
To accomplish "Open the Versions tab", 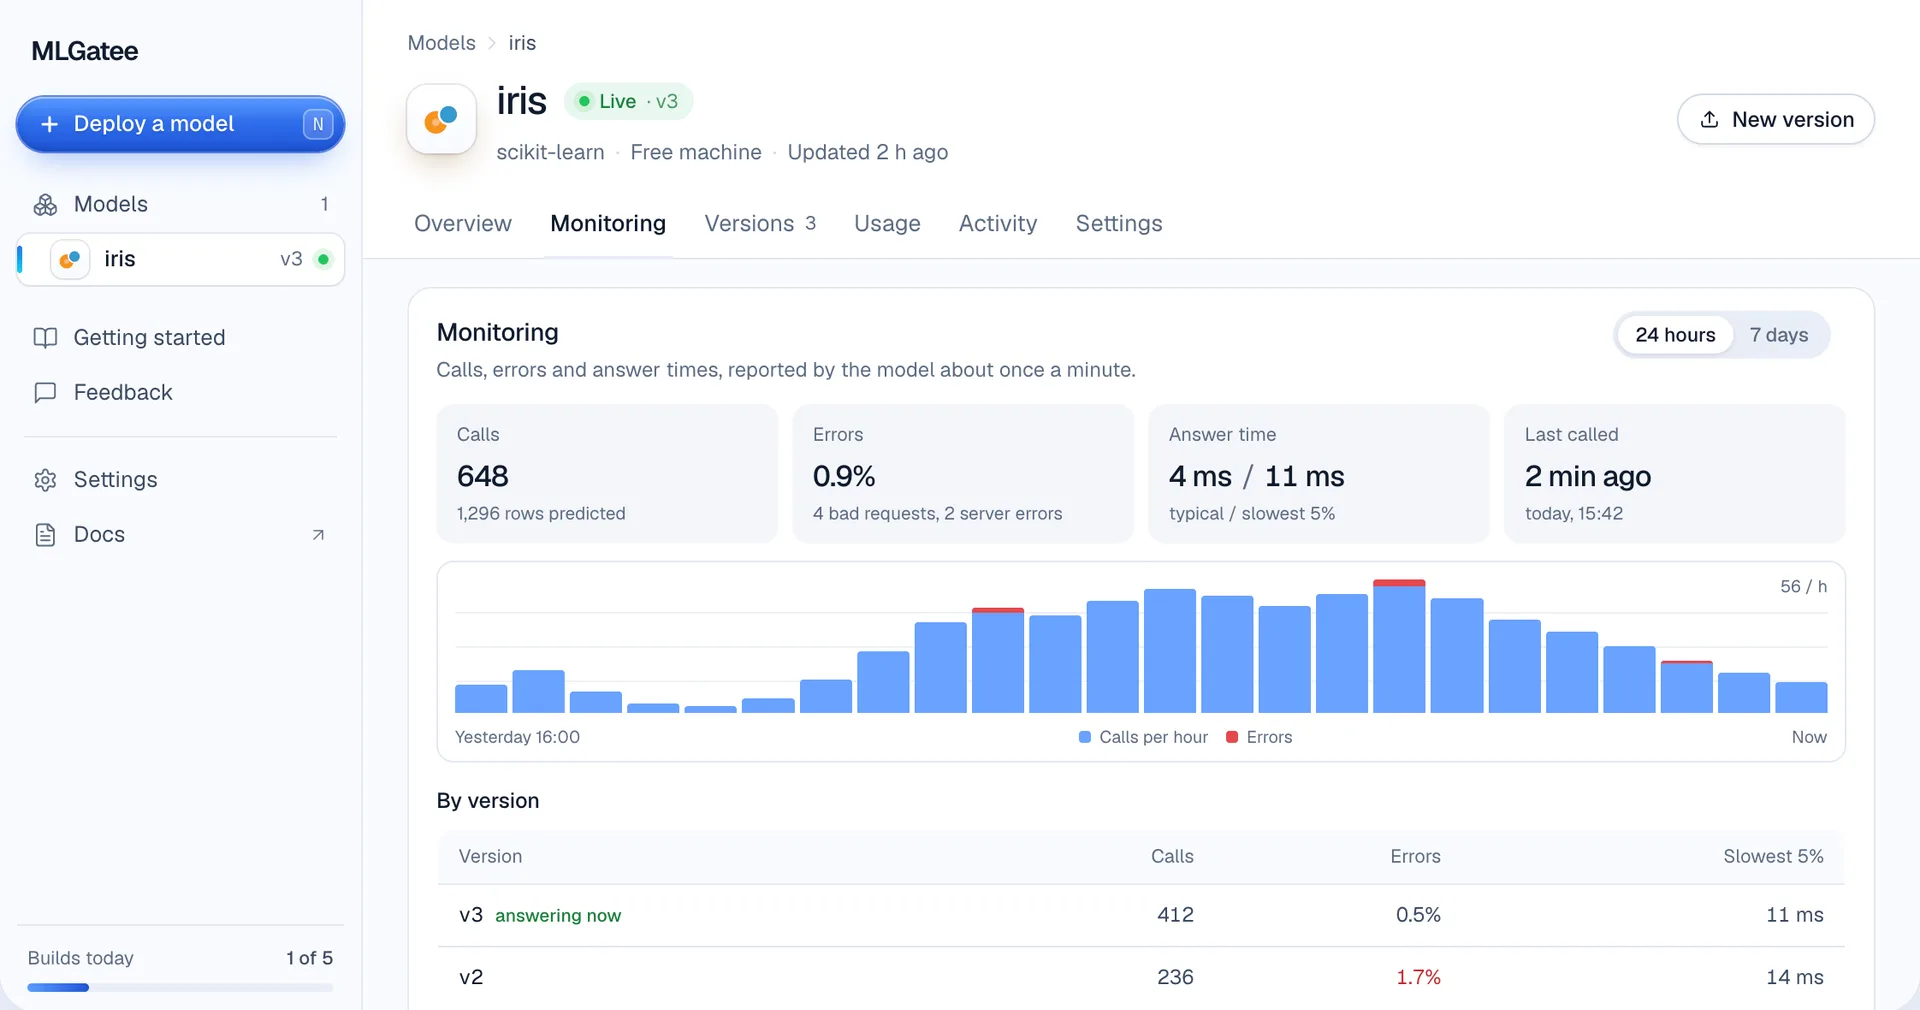I will tap(760, 224).
